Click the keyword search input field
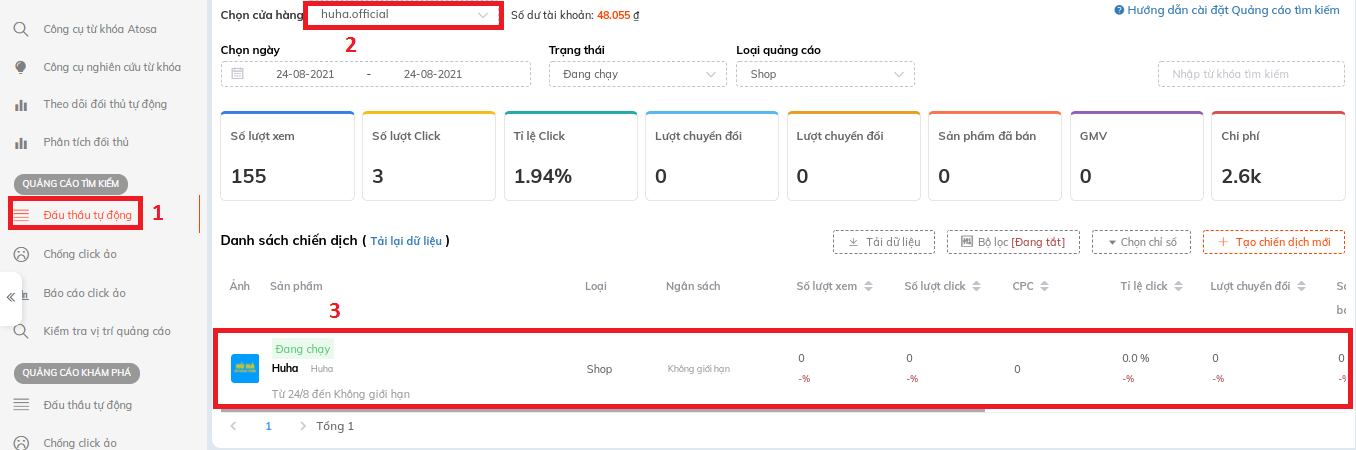The image size is (1356, 450). (1250, 74)
